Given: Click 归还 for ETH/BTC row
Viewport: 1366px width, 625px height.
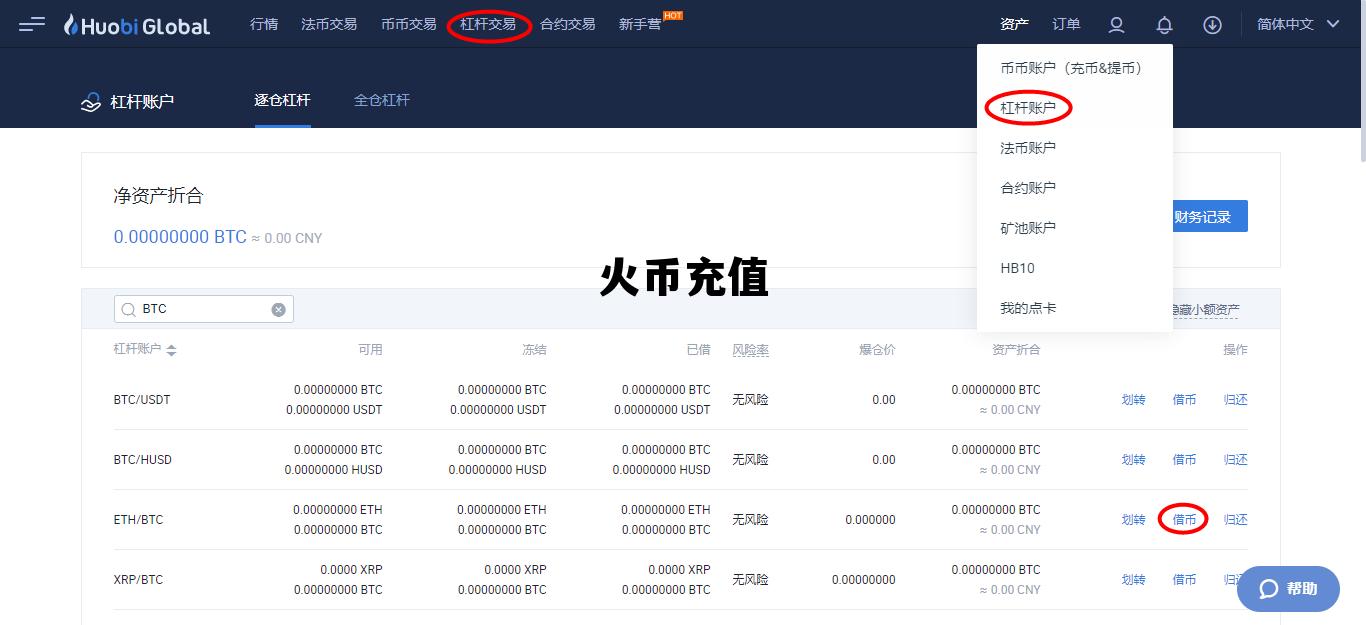Looking at the screenshot, I should pyautogui.click(x=1236, y=520).
